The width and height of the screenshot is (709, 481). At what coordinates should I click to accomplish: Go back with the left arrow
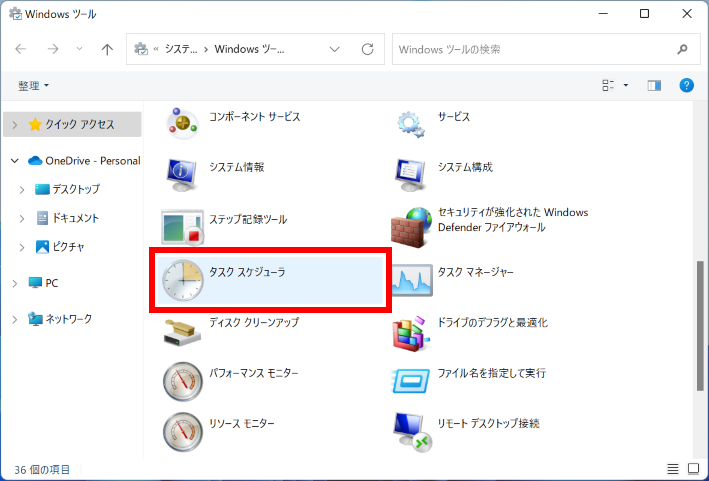pos(21,49)
